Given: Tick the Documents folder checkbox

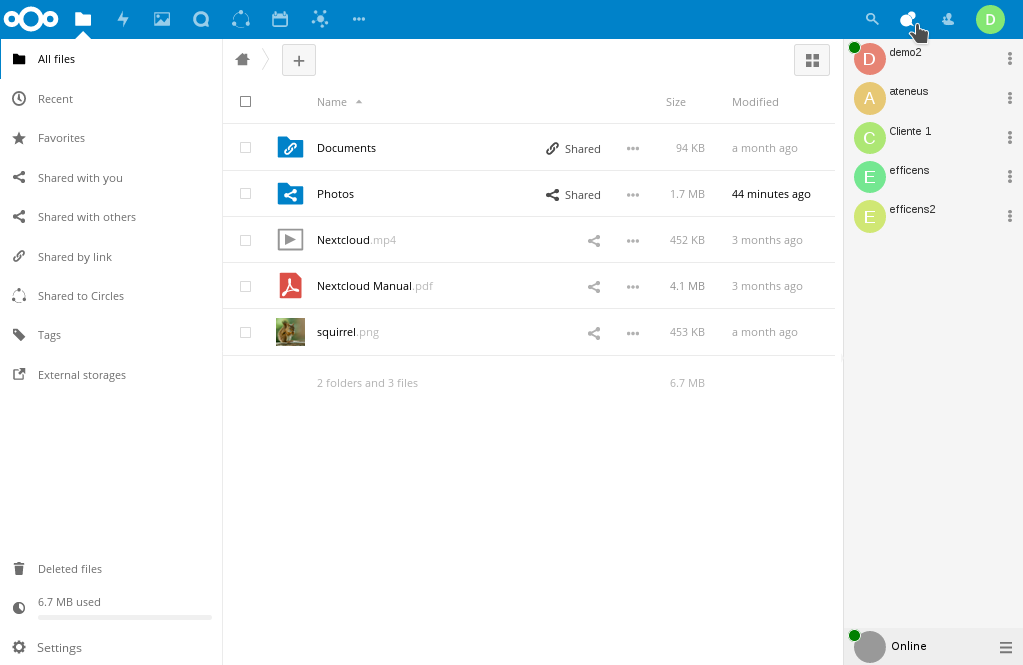Looking at the screenshot, I should coord(245,147).
